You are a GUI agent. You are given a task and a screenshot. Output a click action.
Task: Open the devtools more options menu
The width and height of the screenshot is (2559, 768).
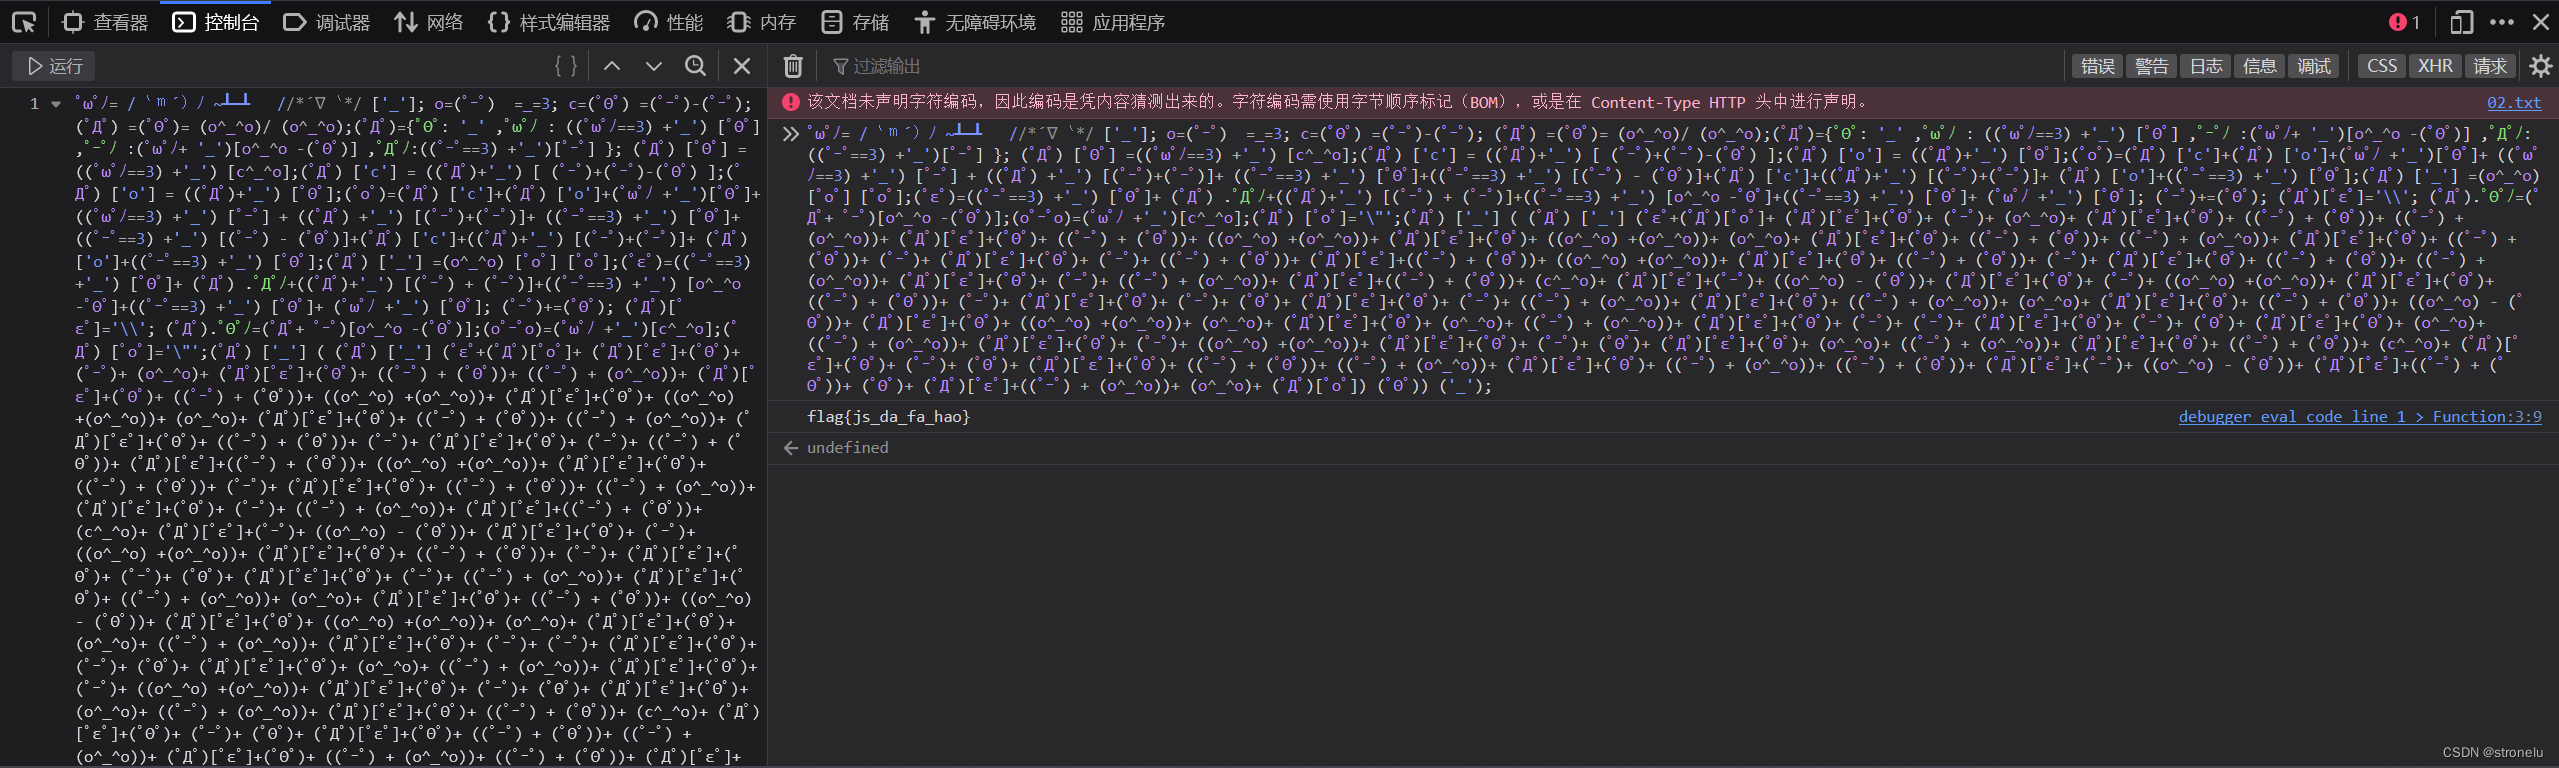click(x=2501, y=22)
